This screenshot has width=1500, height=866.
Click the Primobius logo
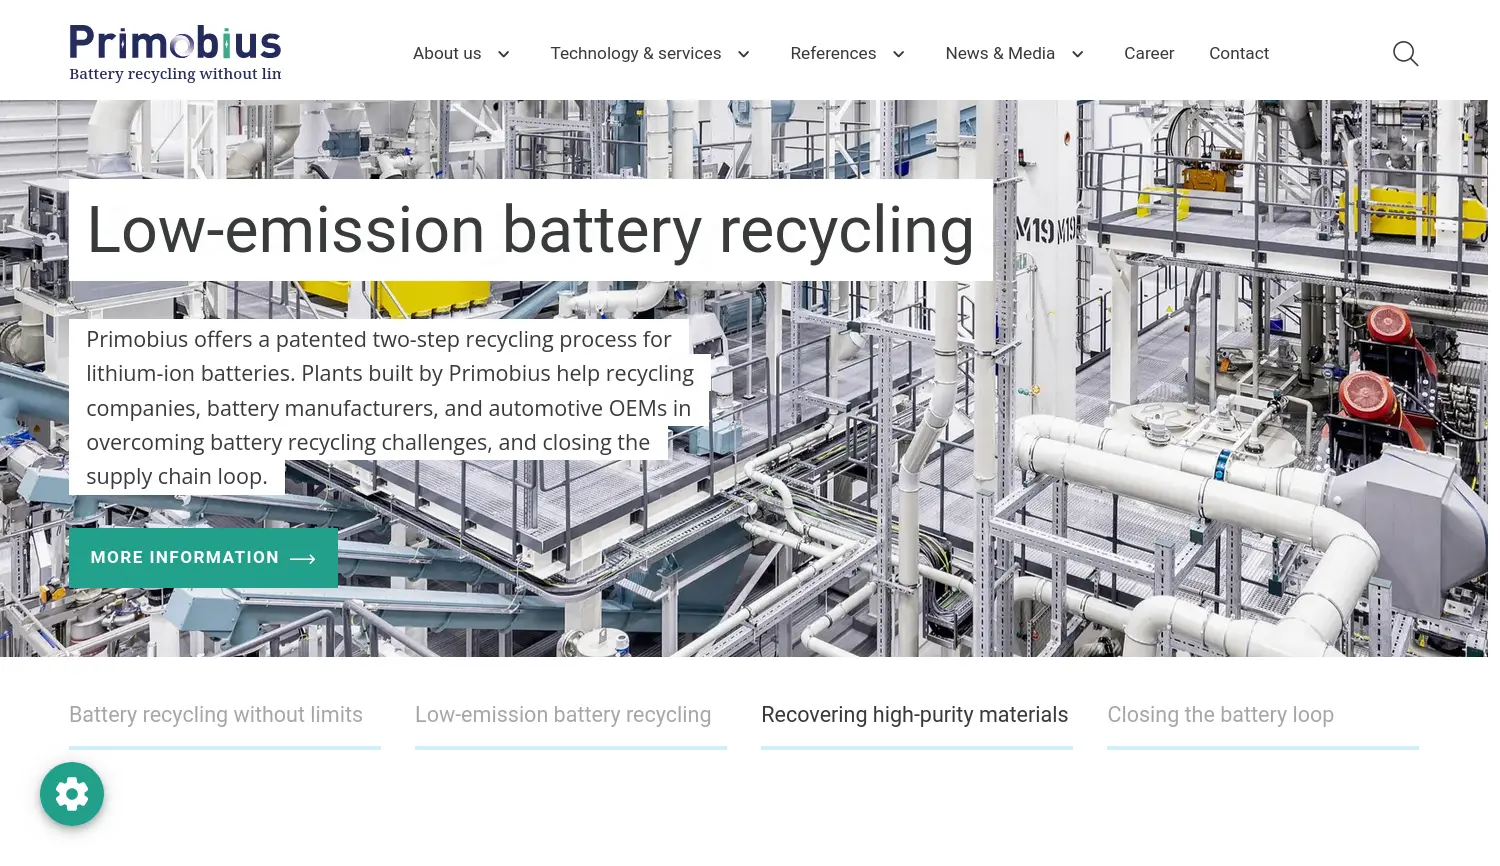point(175,52)
